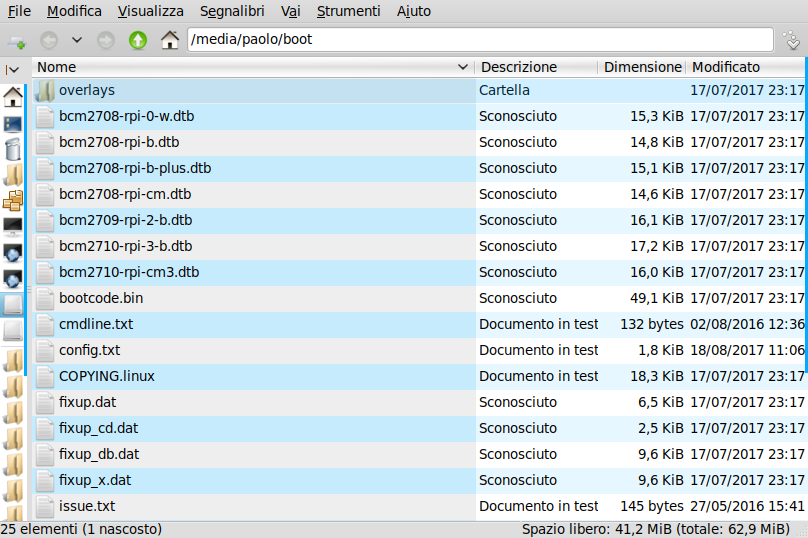The width and height of the screenshot is (808, 538).
Task: Select the bcm2710-rpi-cm3.dtb file icon
Action: coord(45,273)
